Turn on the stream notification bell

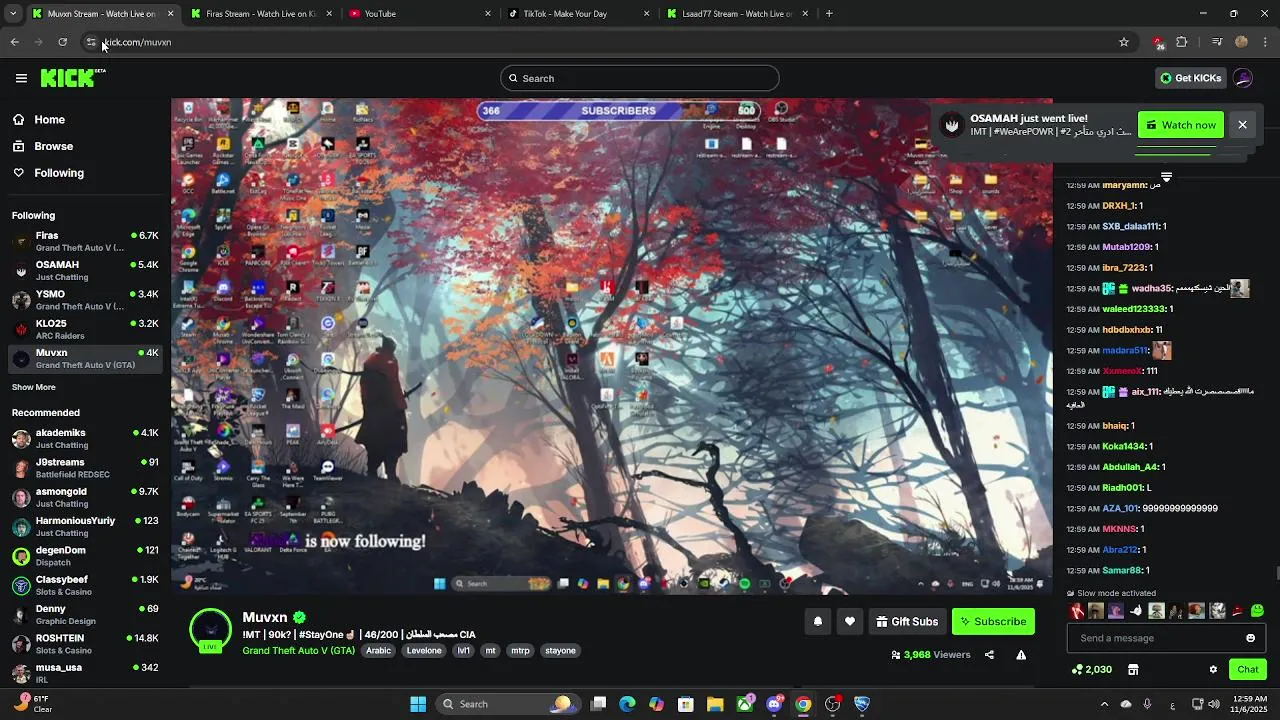tap(818, 622)
